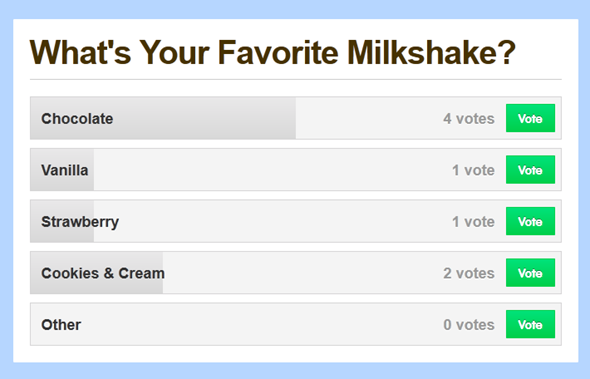Click empty area of Vanilla row
The image size is (590, 379).
tap(271, 170)
